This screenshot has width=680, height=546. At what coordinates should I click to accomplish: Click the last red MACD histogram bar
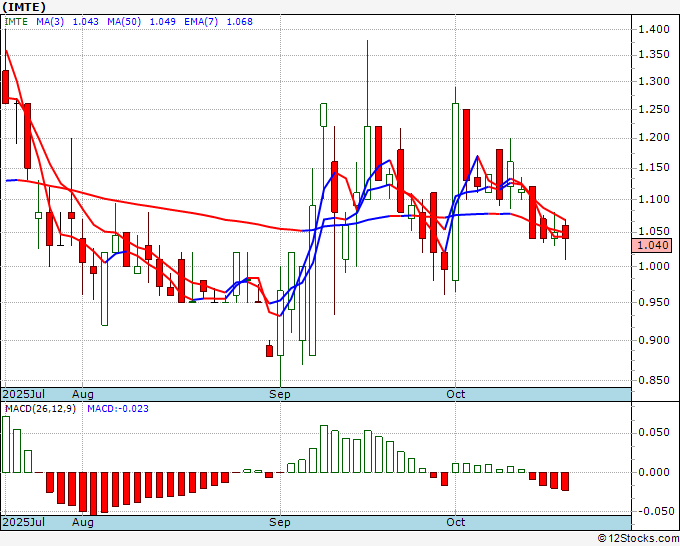point(566,481)
